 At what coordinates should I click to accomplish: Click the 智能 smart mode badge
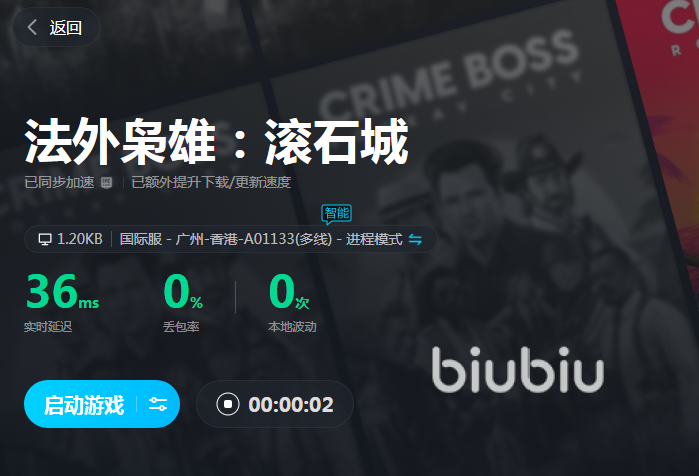(x=337, y=214)
